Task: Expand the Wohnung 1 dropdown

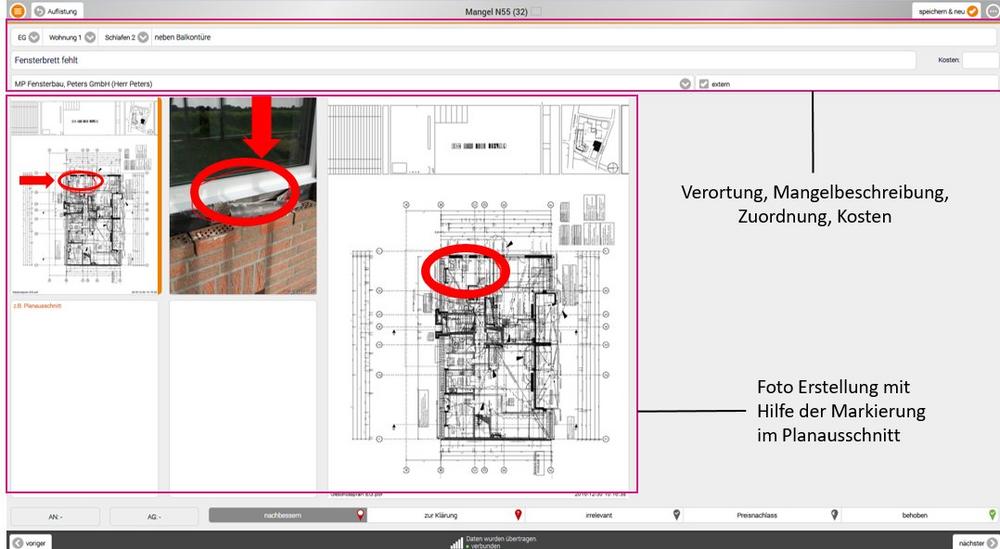Action: (x=90, y=37)
